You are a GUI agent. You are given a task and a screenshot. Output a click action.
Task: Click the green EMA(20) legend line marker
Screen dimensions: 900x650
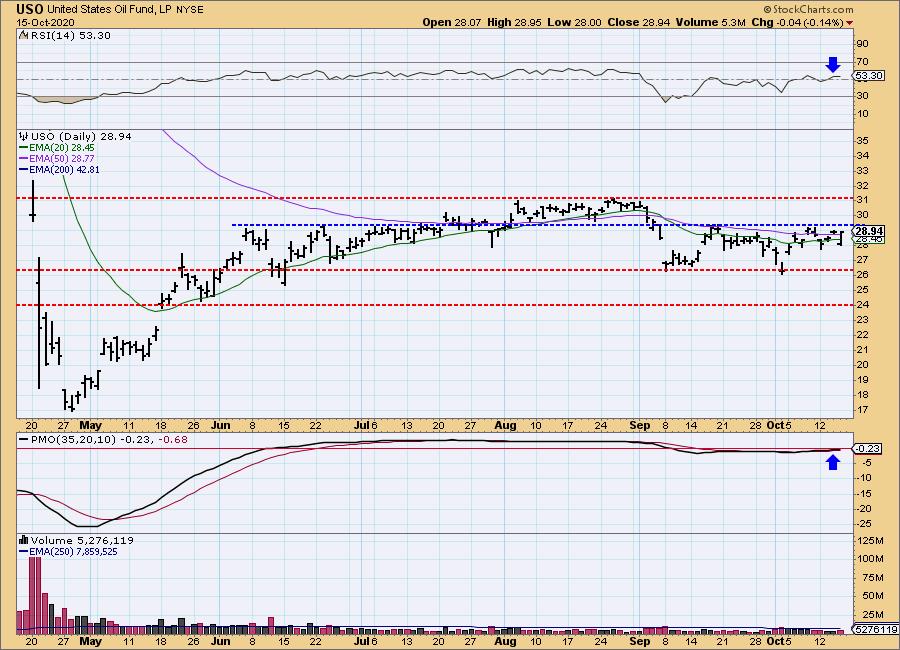coord(24,148)
